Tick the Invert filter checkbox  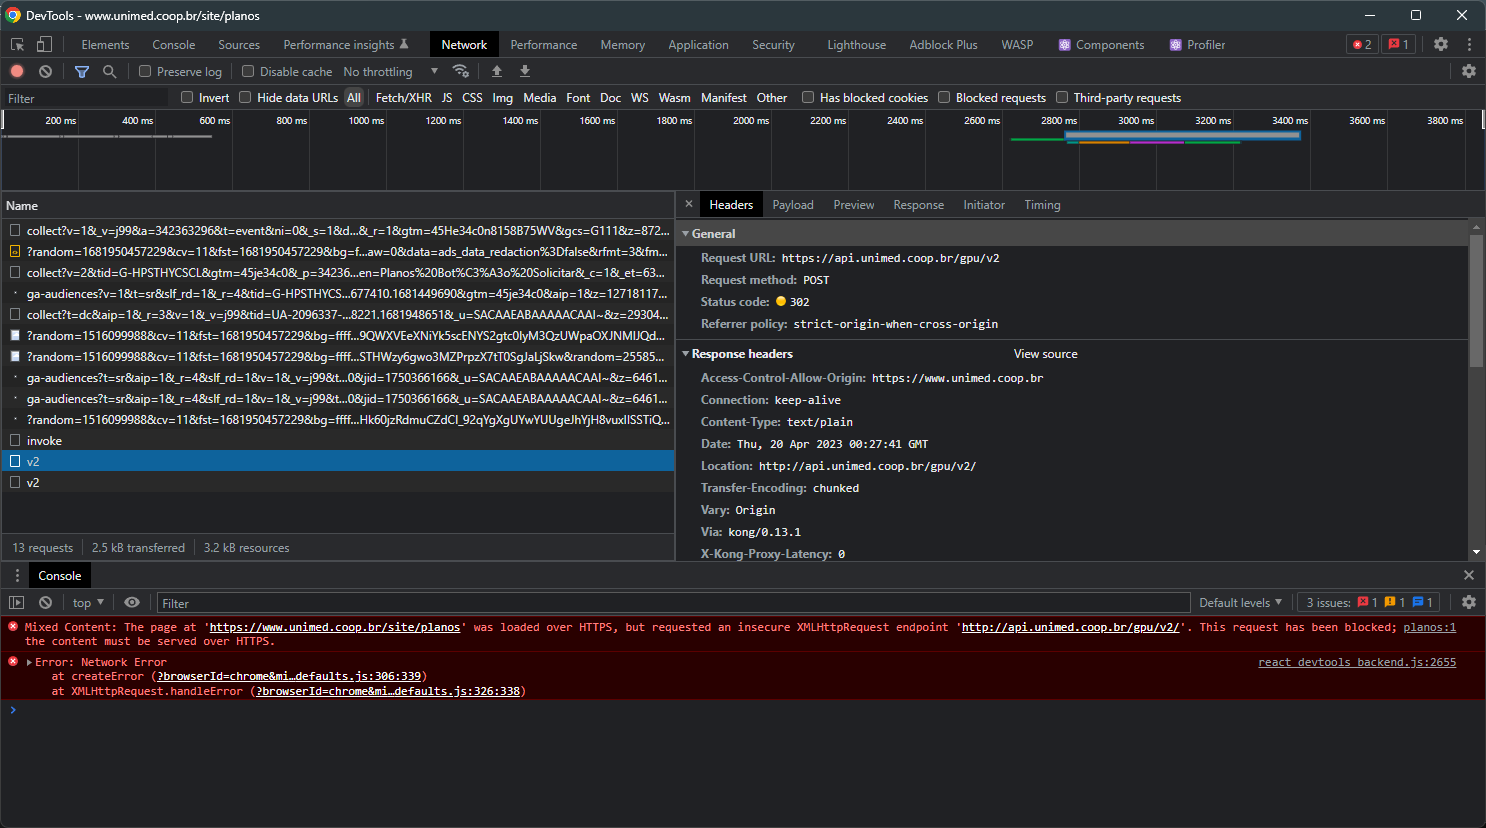(187, 97)
